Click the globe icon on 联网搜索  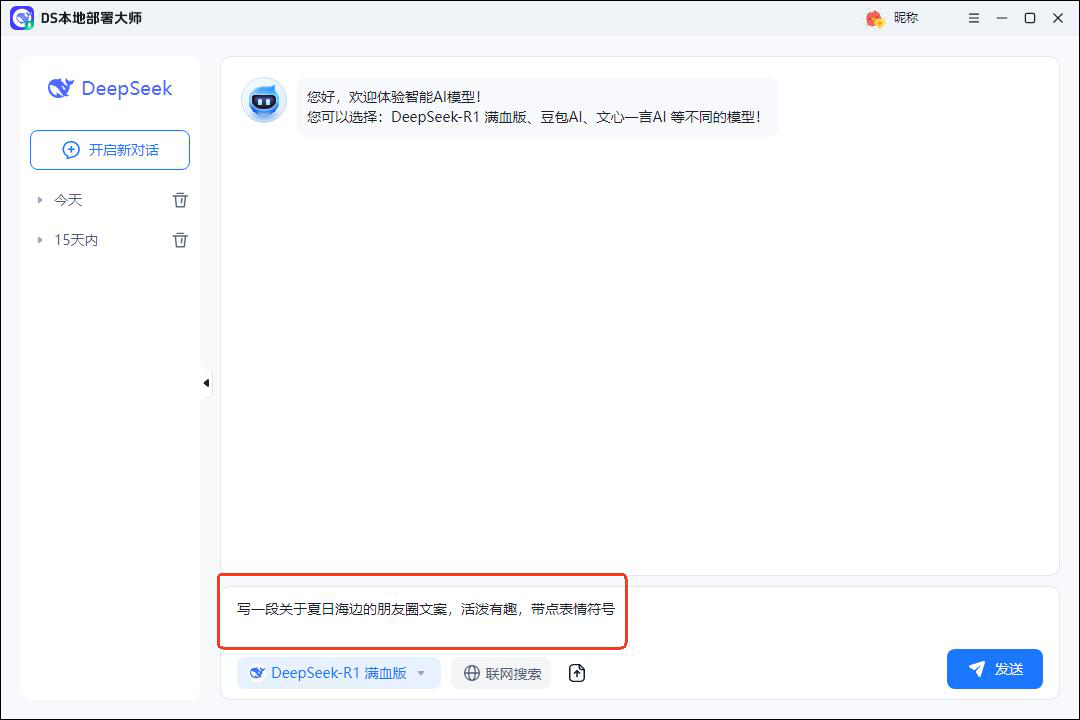(x=471, y=673)
